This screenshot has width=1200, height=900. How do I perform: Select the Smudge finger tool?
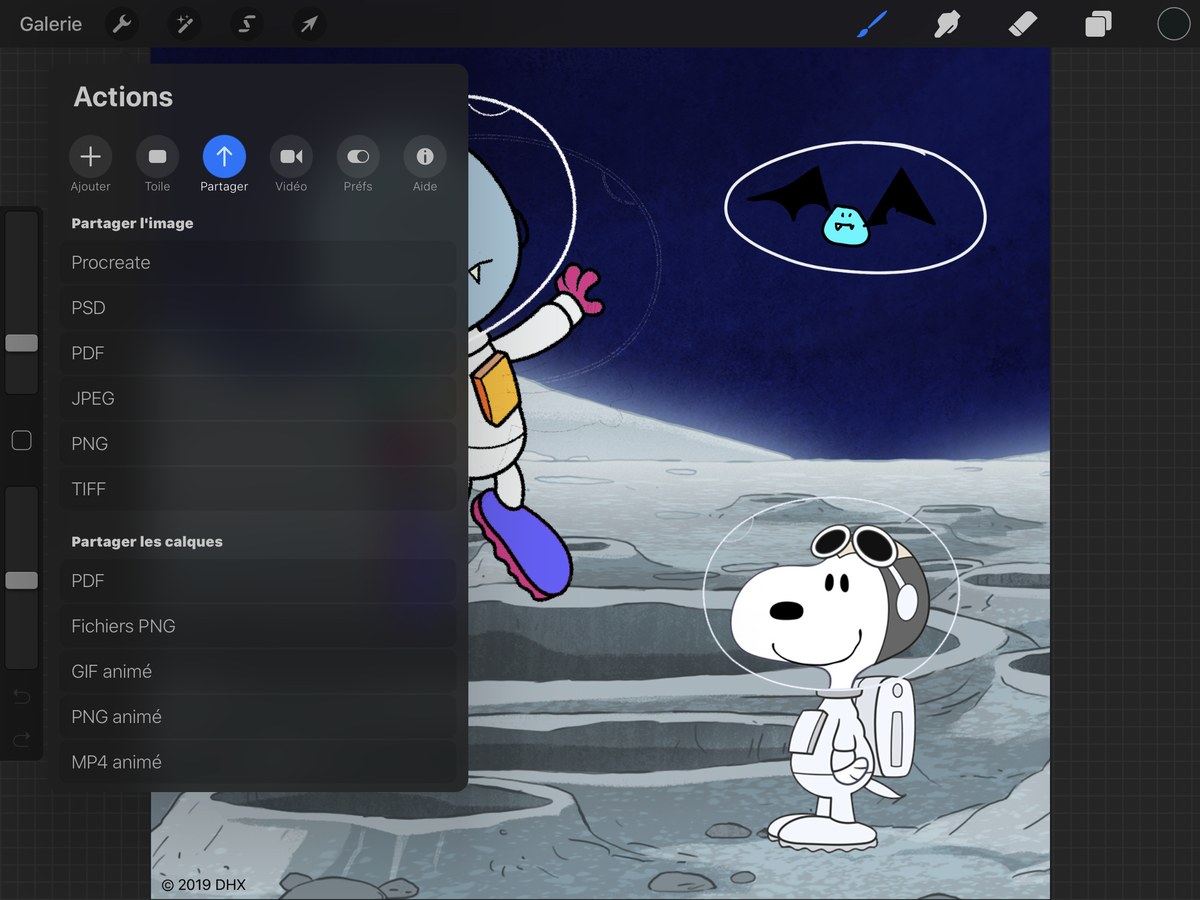[x=946, y=24]
